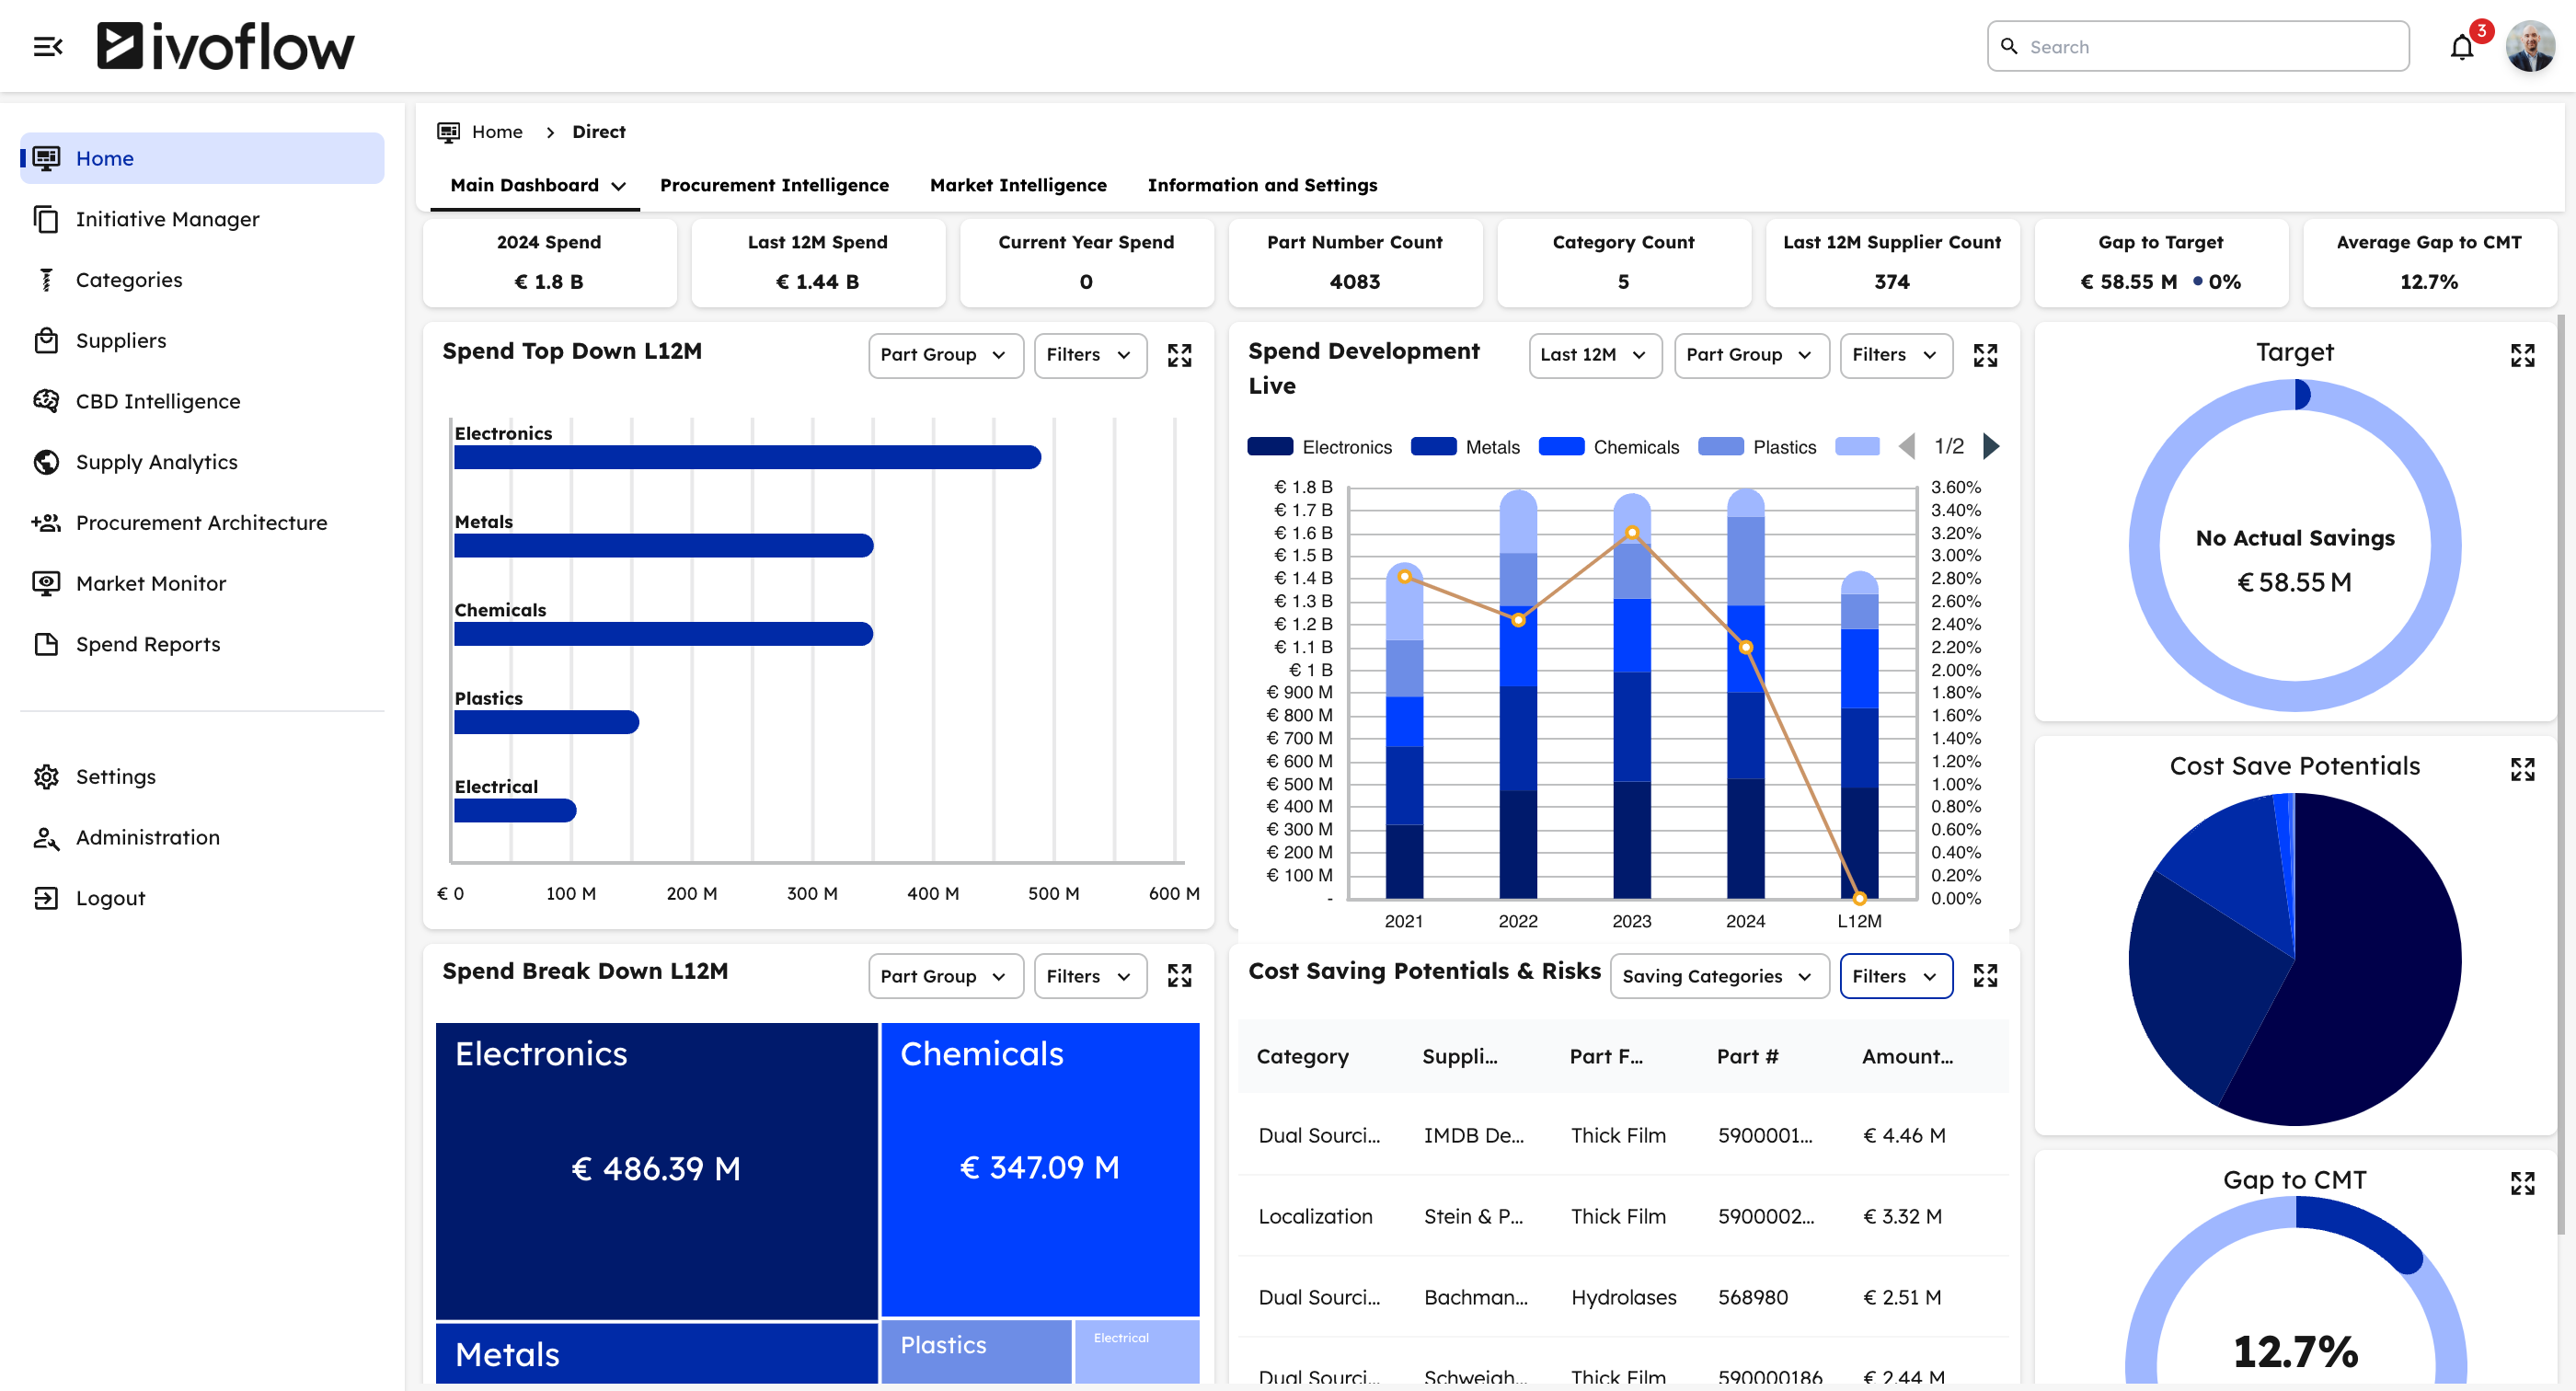
Task: Click the Plastics bar in Spend Top Down
Action: tap(546, 722)
